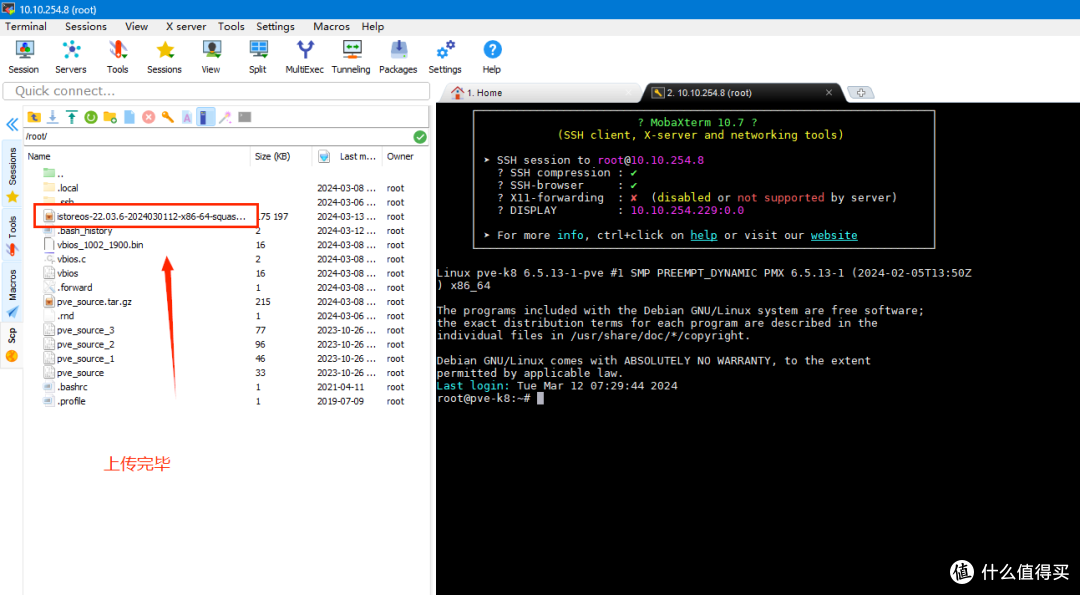Click the red delete file icon
Viewport: 1080px width, 595px height.
[149, 117]
